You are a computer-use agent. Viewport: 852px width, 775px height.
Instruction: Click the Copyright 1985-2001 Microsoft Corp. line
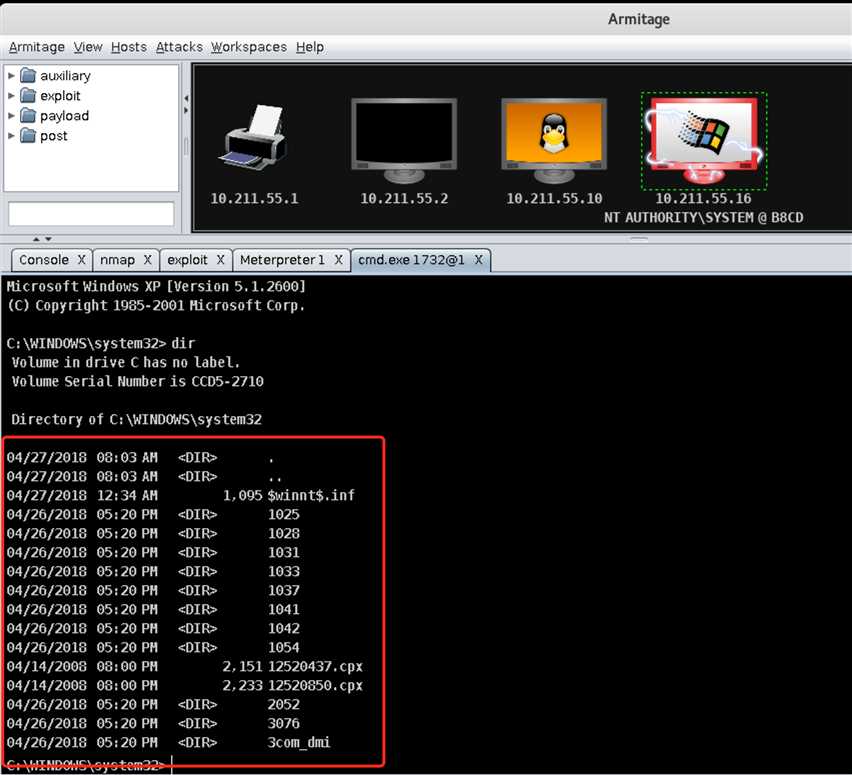click(x=156, y=305)
